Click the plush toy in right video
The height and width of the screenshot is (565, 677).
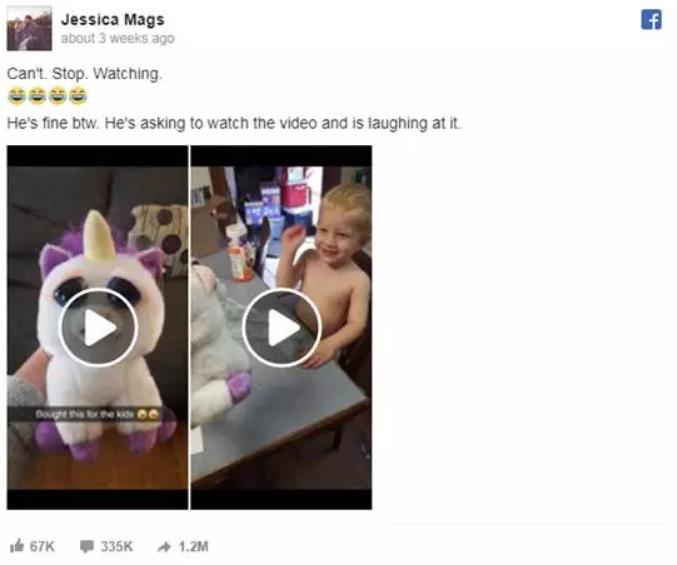218,345
